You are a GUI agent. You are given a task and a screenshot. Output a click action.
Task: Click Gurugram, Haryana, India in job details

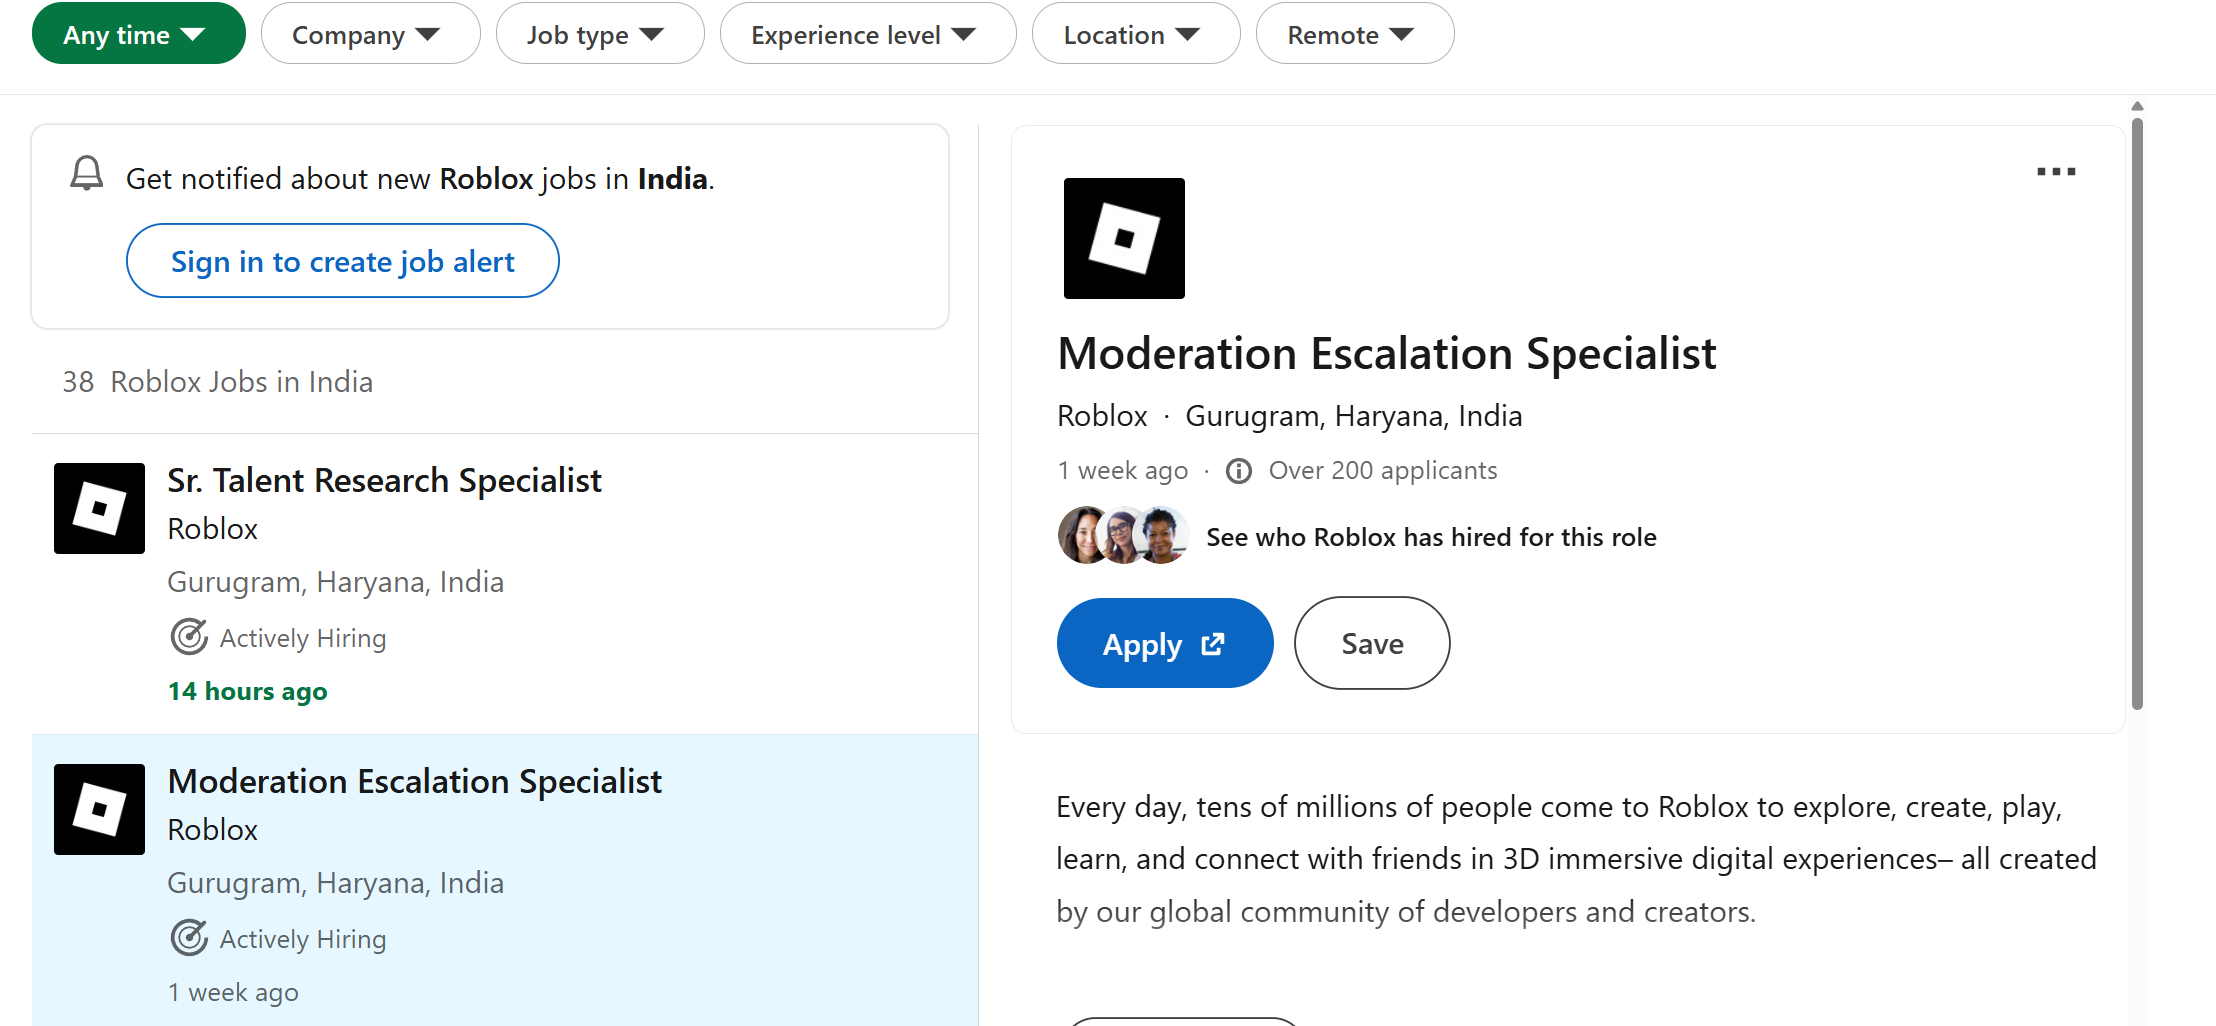[1353, 416]
